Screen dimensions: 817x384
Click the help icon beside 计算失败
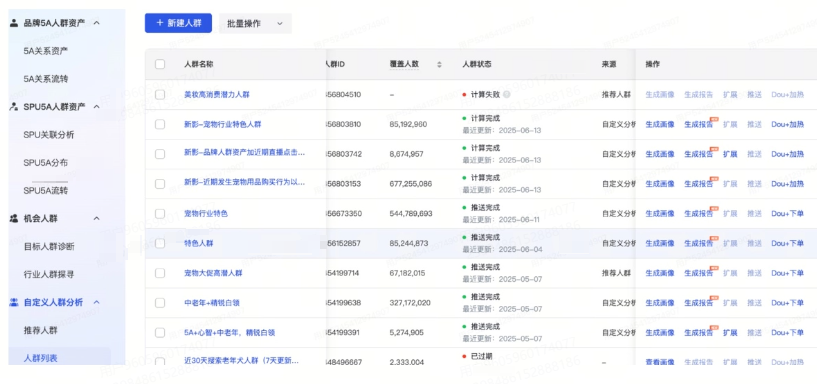tap(506, 94)
